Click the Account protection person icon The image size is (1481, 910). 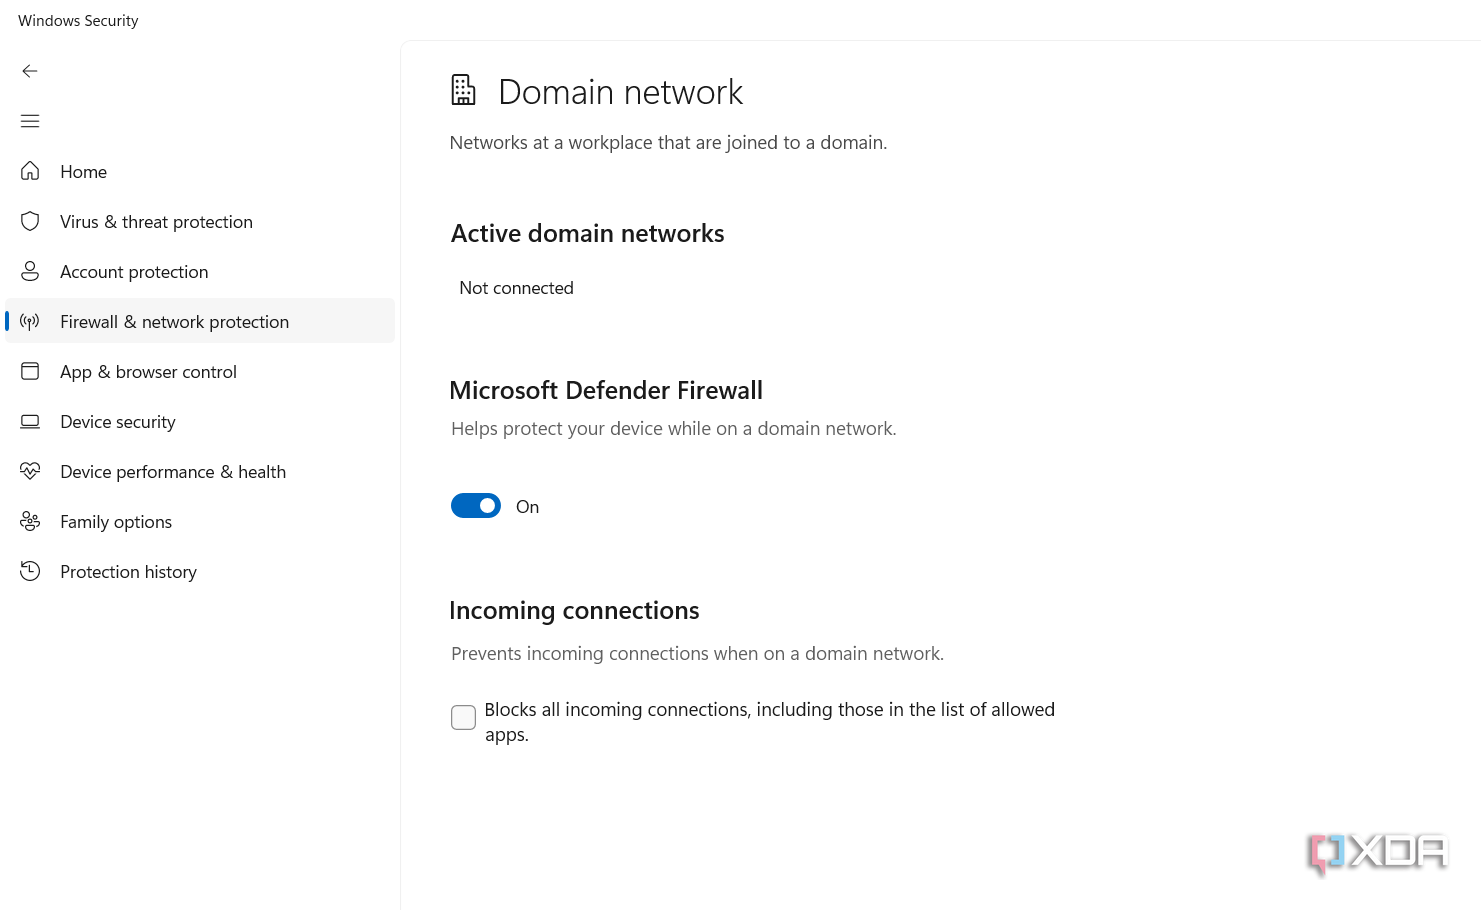[x=30, y=271]
